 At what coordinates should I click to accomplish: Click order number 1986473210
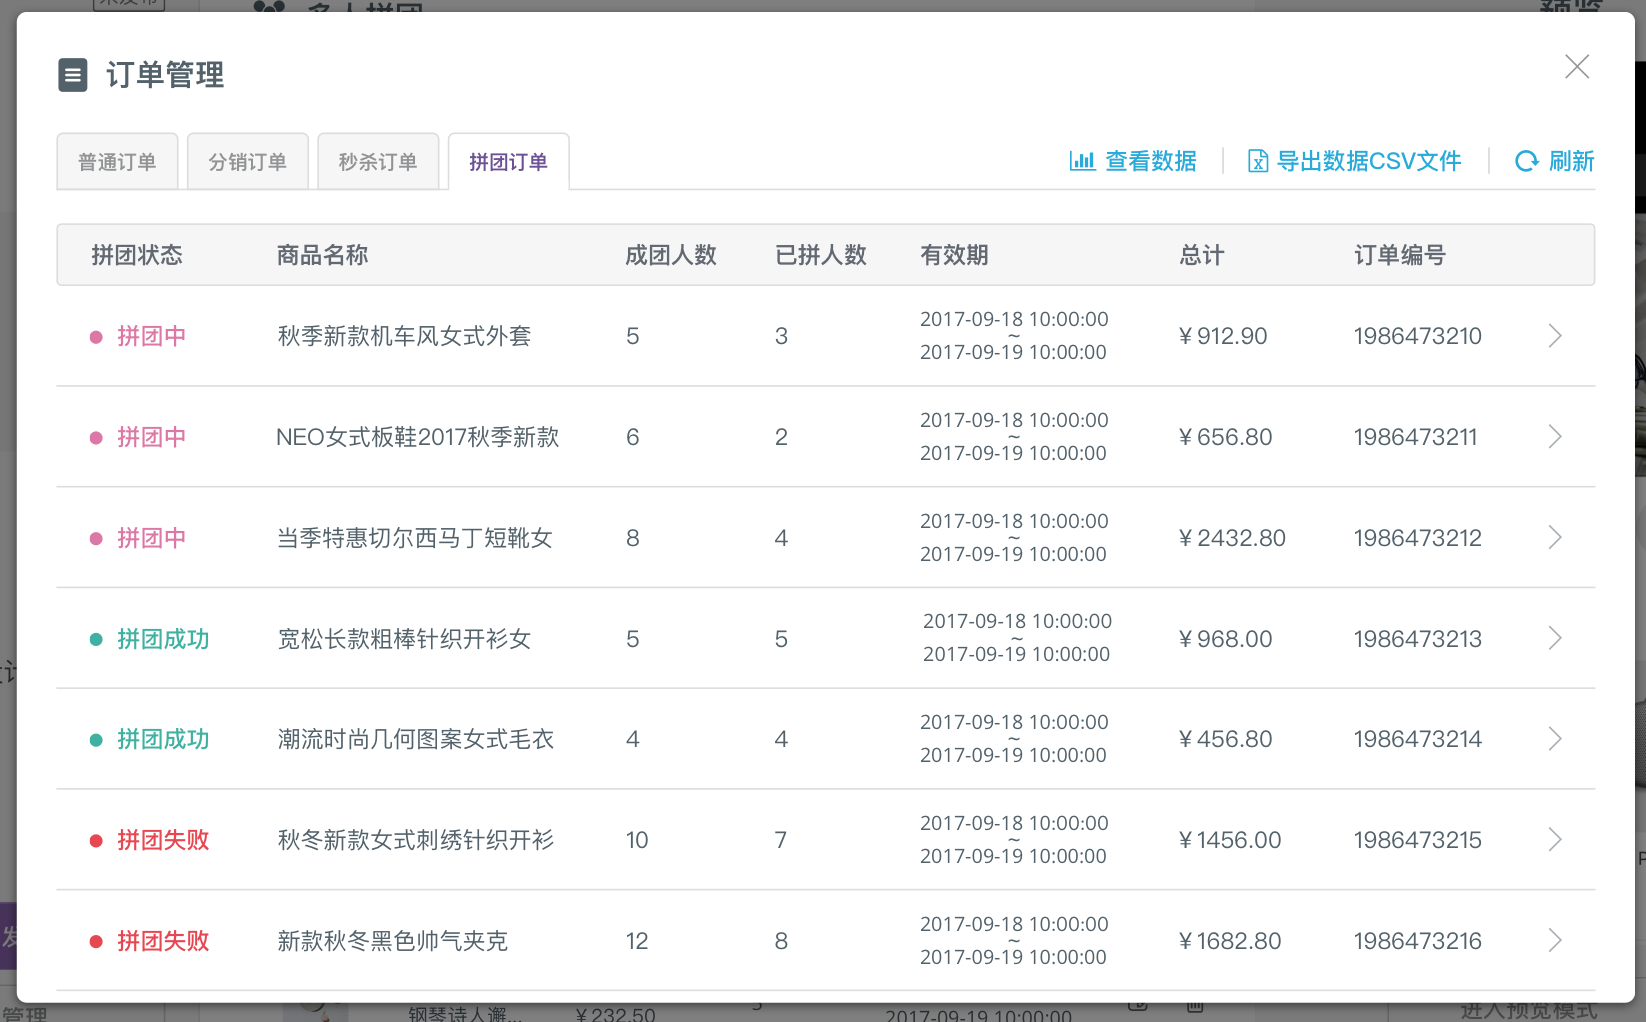click(x=1418, y=336)
